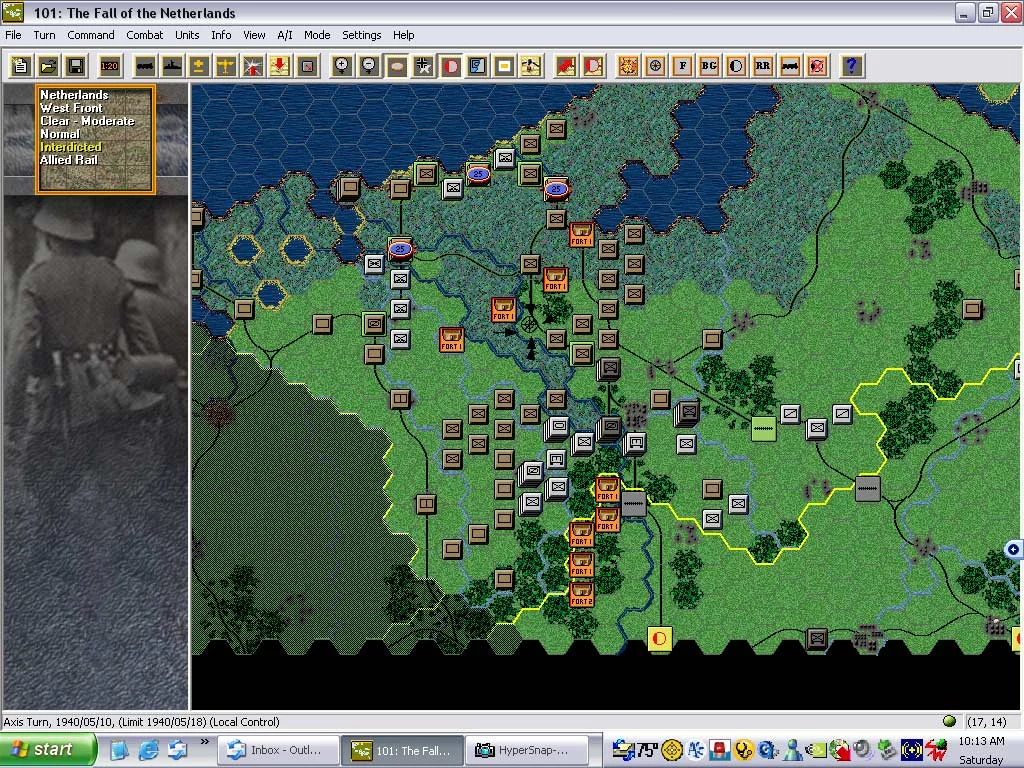
Task: Zoom in with the plus magnifier
Action: click(x=342, y=65)
